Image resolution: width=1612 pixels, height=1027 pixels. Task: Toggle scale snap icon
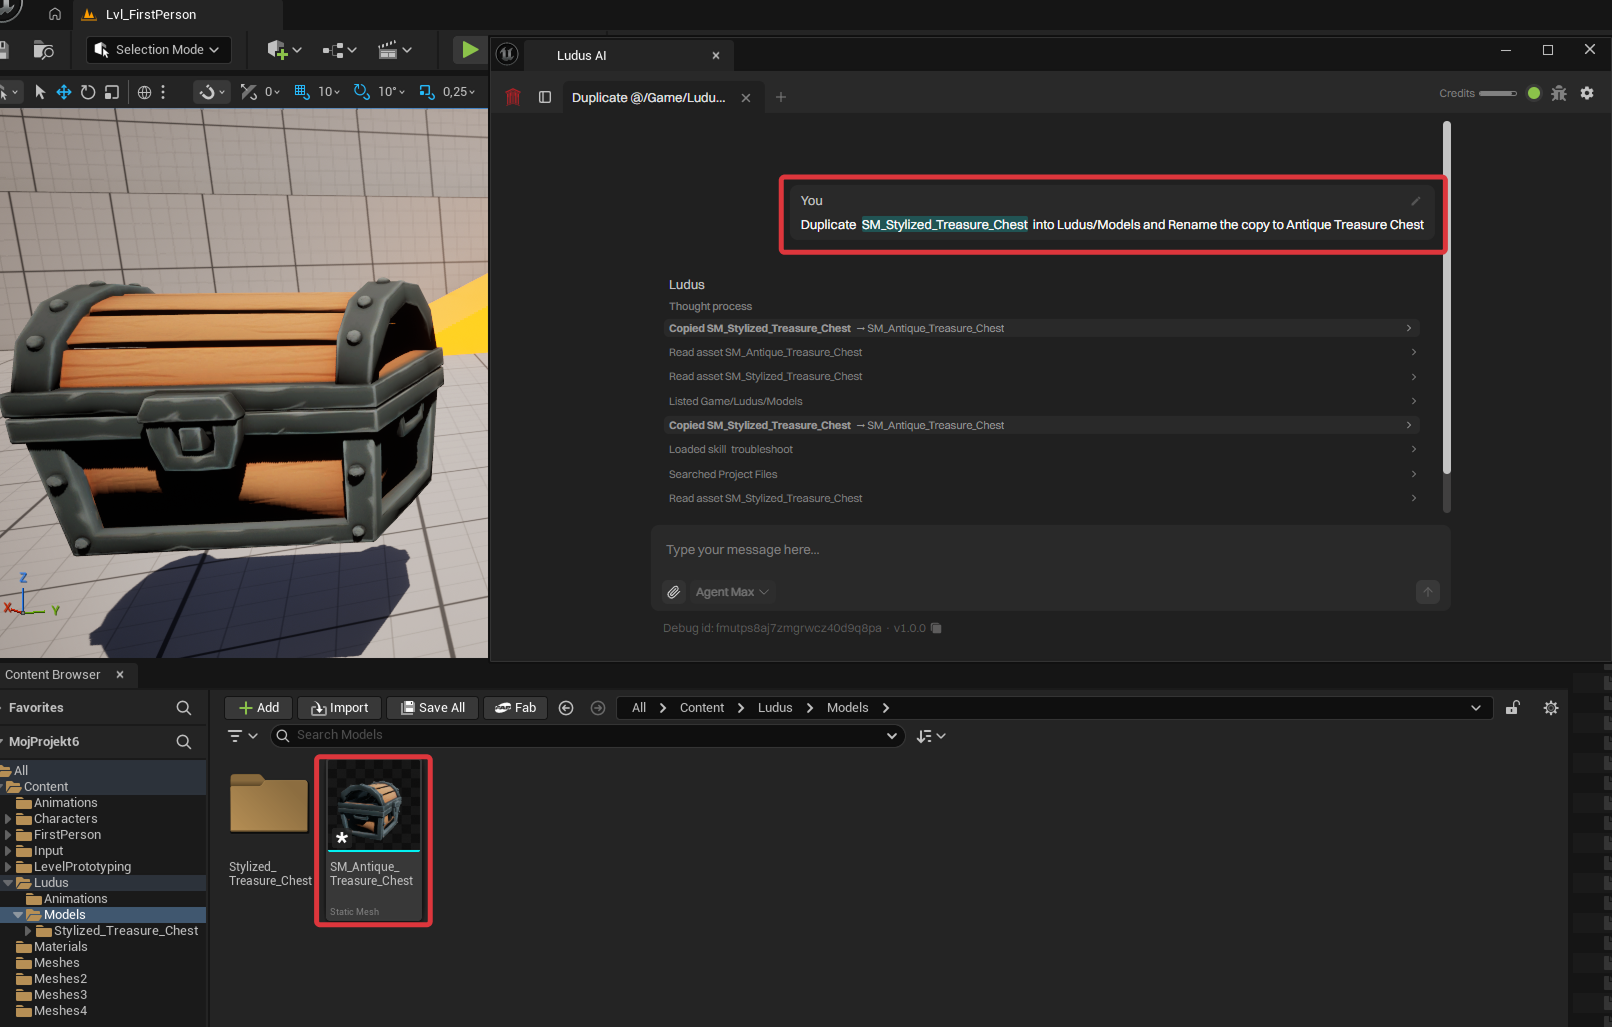point(427,92)
